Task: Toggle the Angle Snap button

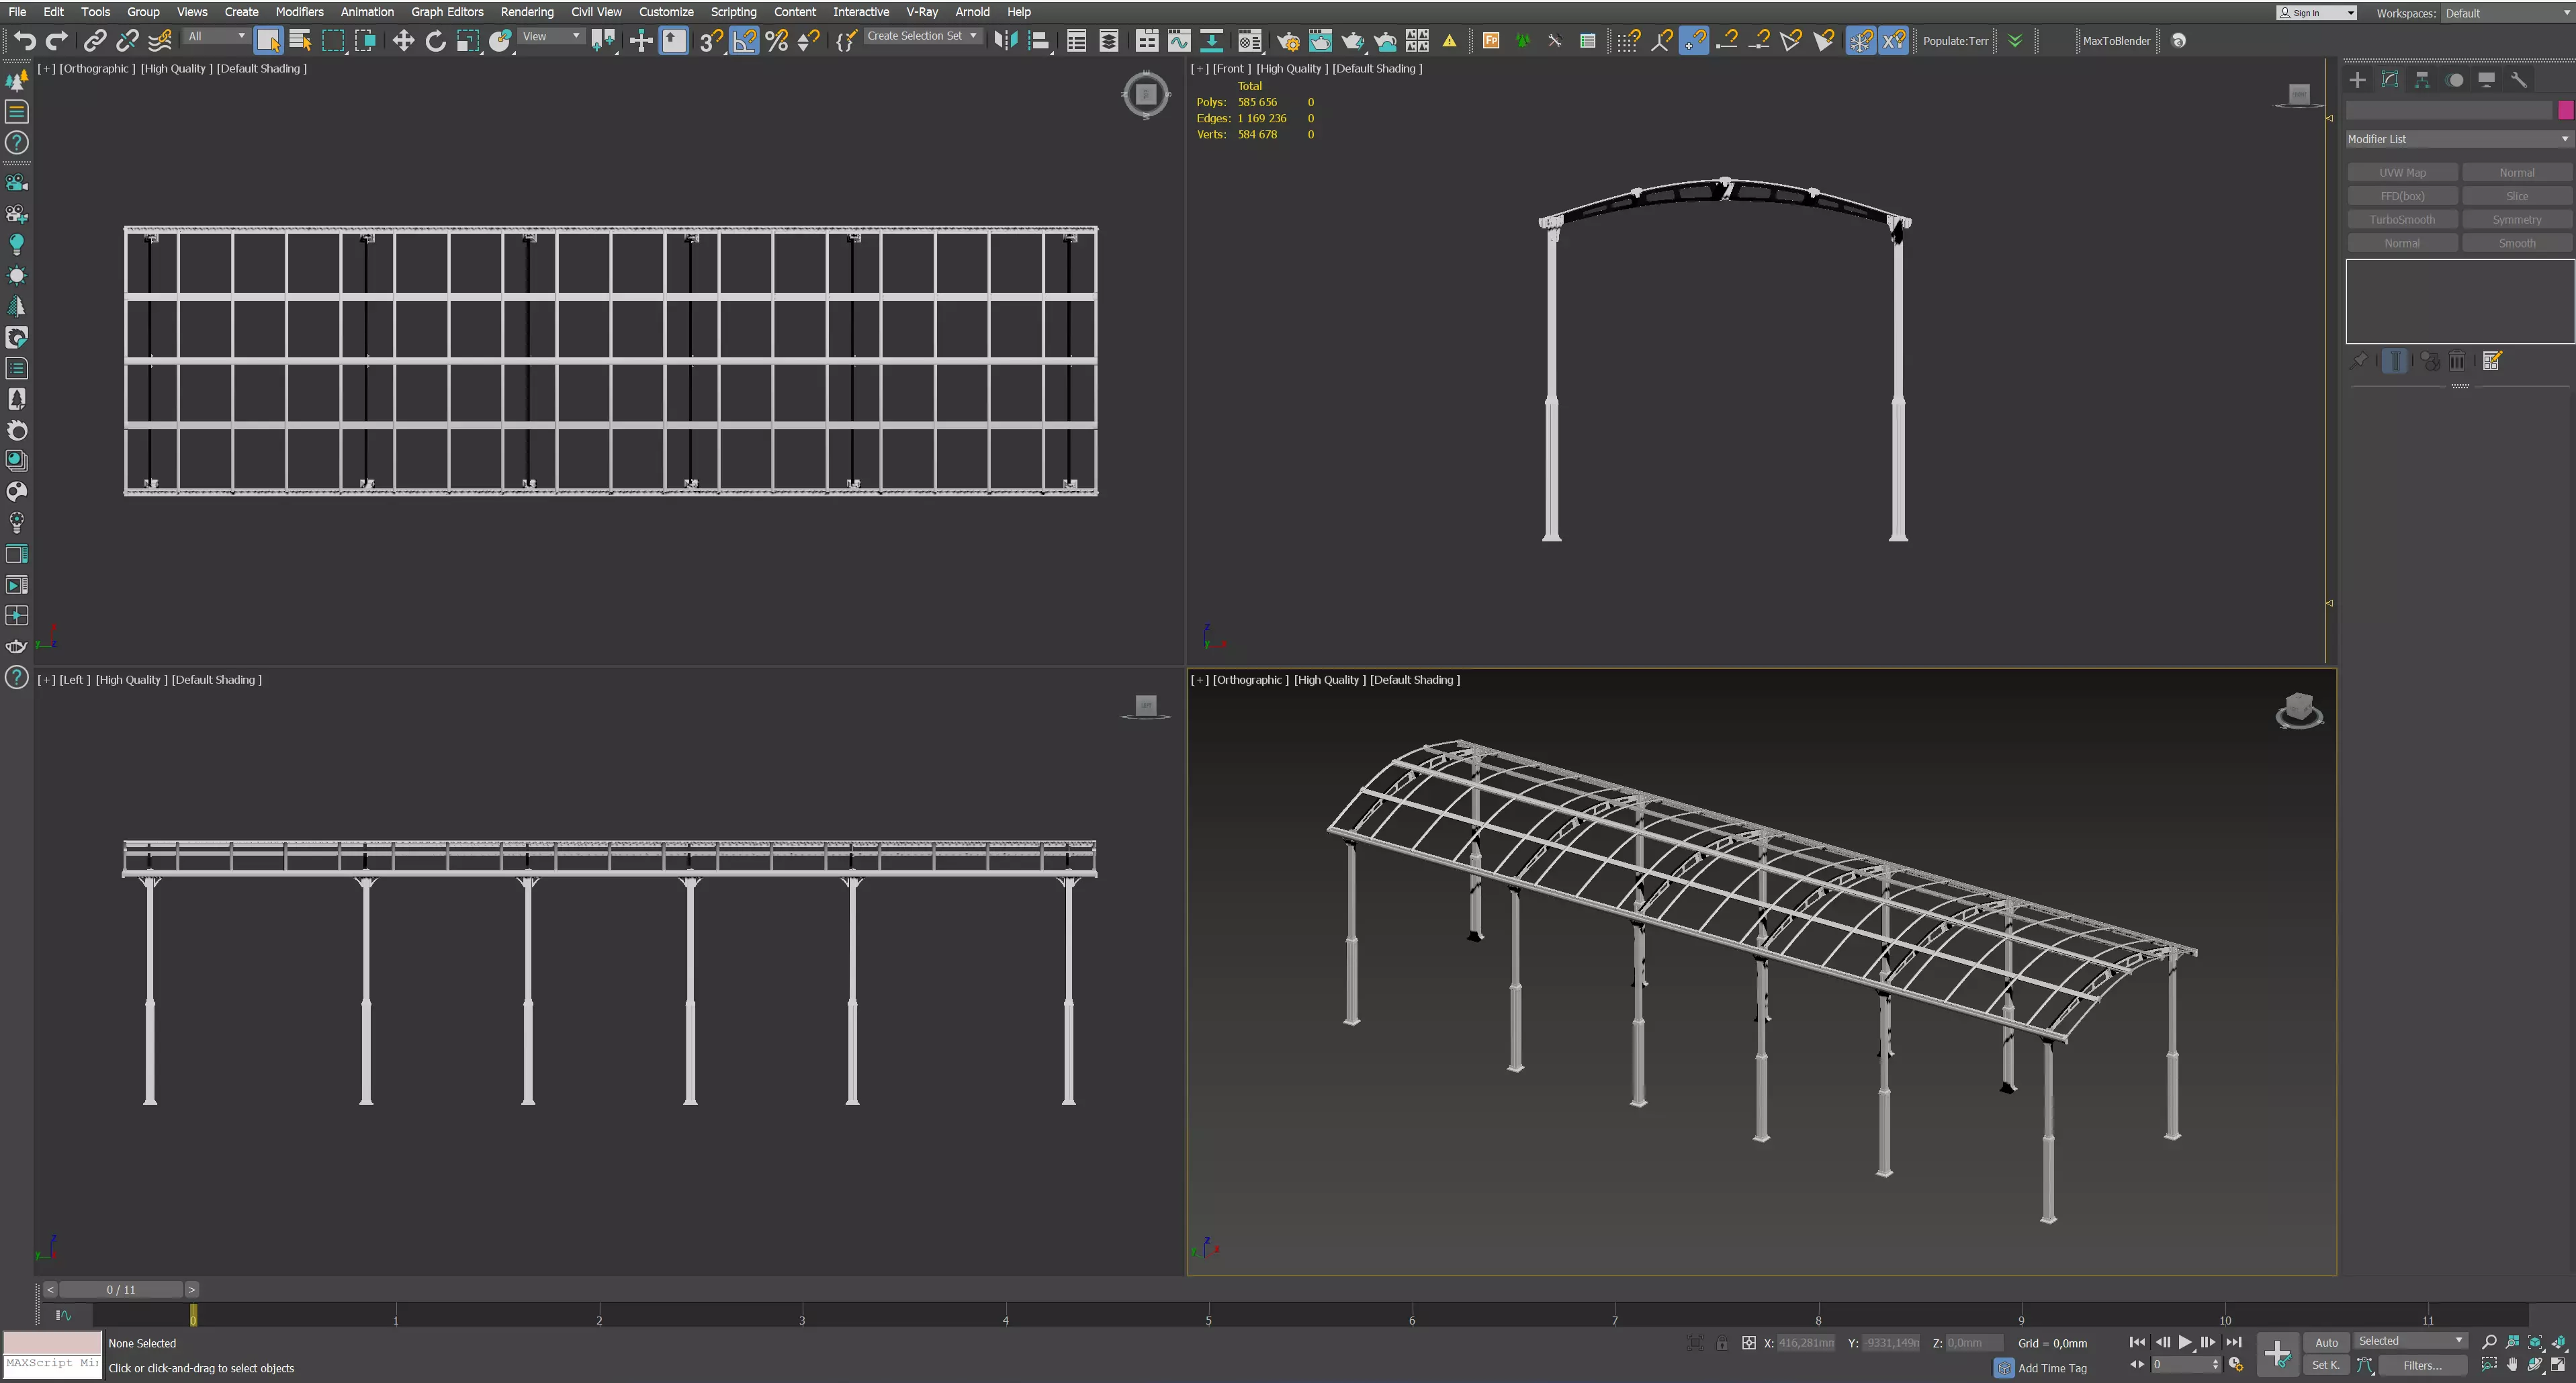Action: tap(744, 40)
